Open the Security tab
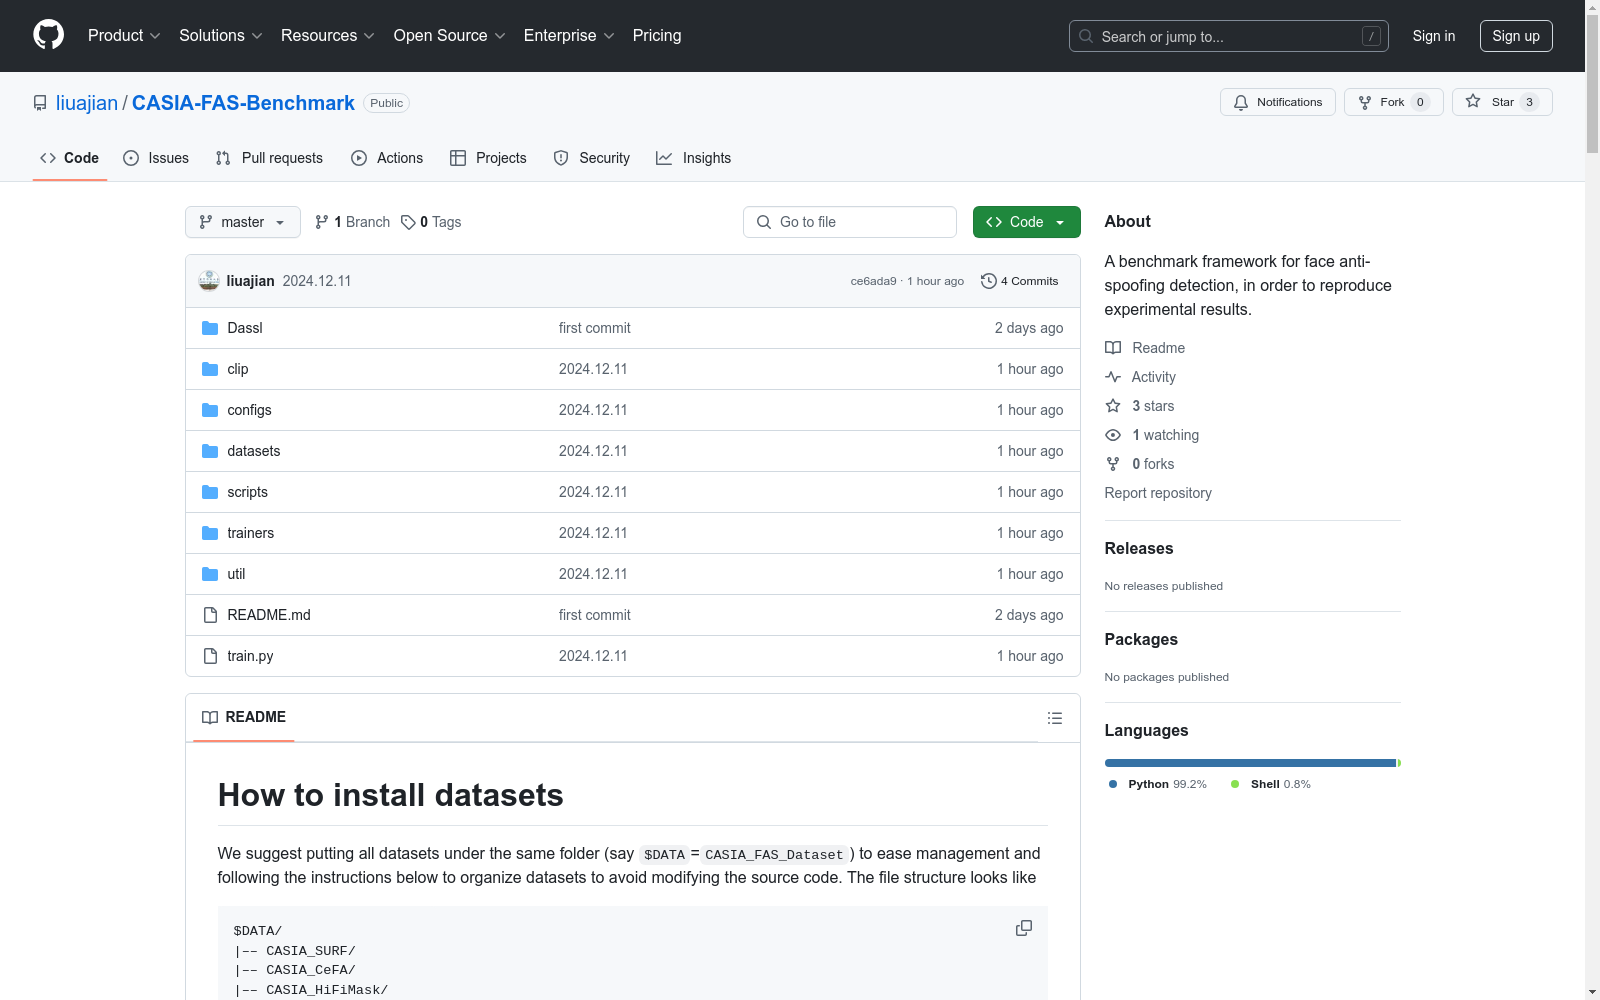This screenshot has height=1000, width=1600. click(592, 158)
